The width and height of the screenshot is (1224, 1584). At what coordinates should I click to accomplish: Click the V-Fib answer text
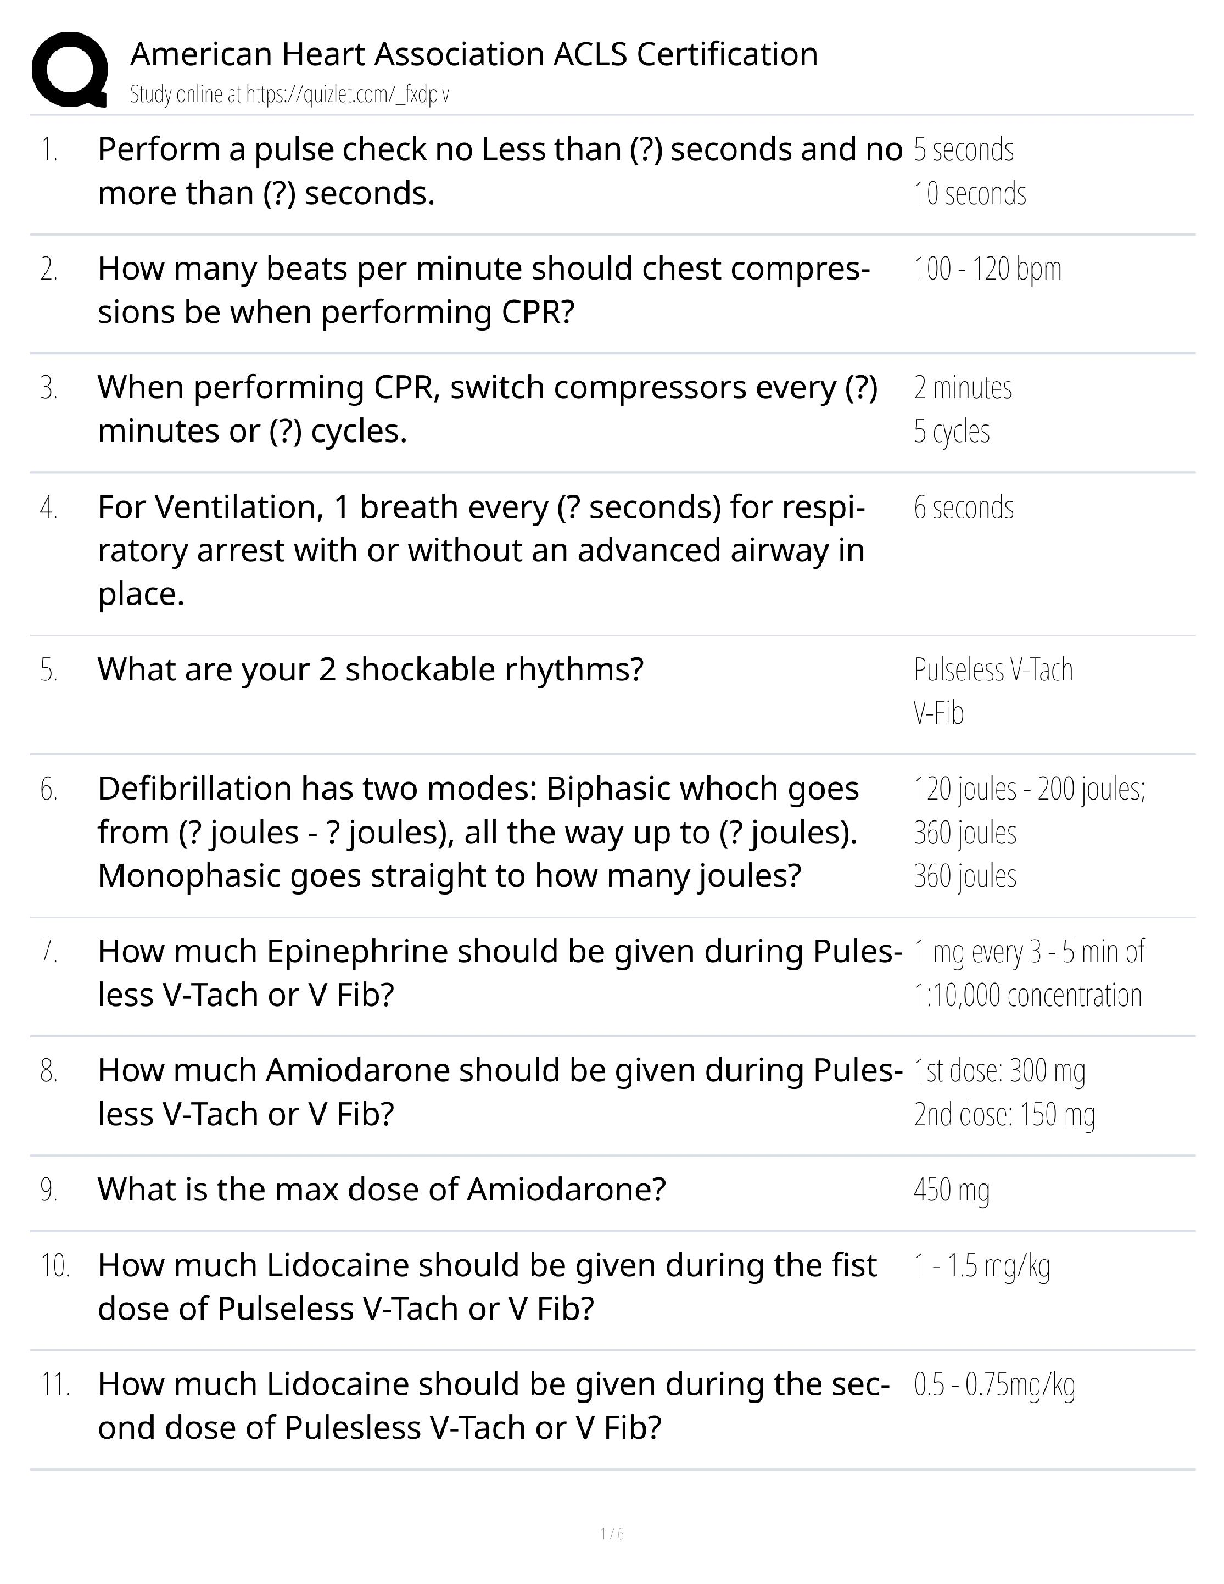[938, 713]
